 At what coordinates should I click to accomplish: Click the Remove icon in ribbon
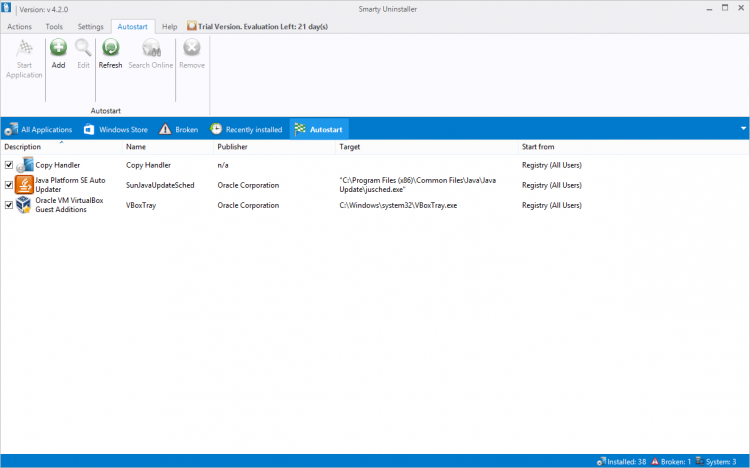point(192,47)
